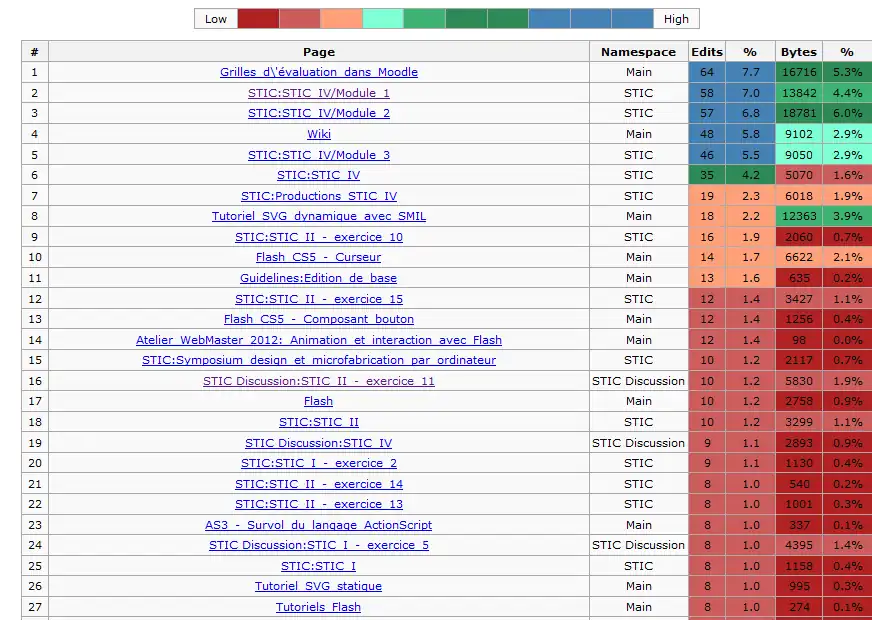Screen dimensions: 872x620
Task: Open Atelier WebMaster 2012 Flash animation link
Action: click(319, 340)
